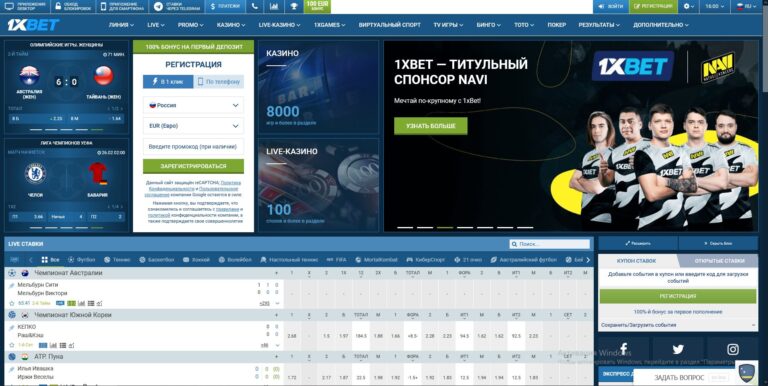The width and height of the screenshot is (768, 386).
Task: Open the LIVE-Казино menu
Action: tap(279, 25)
